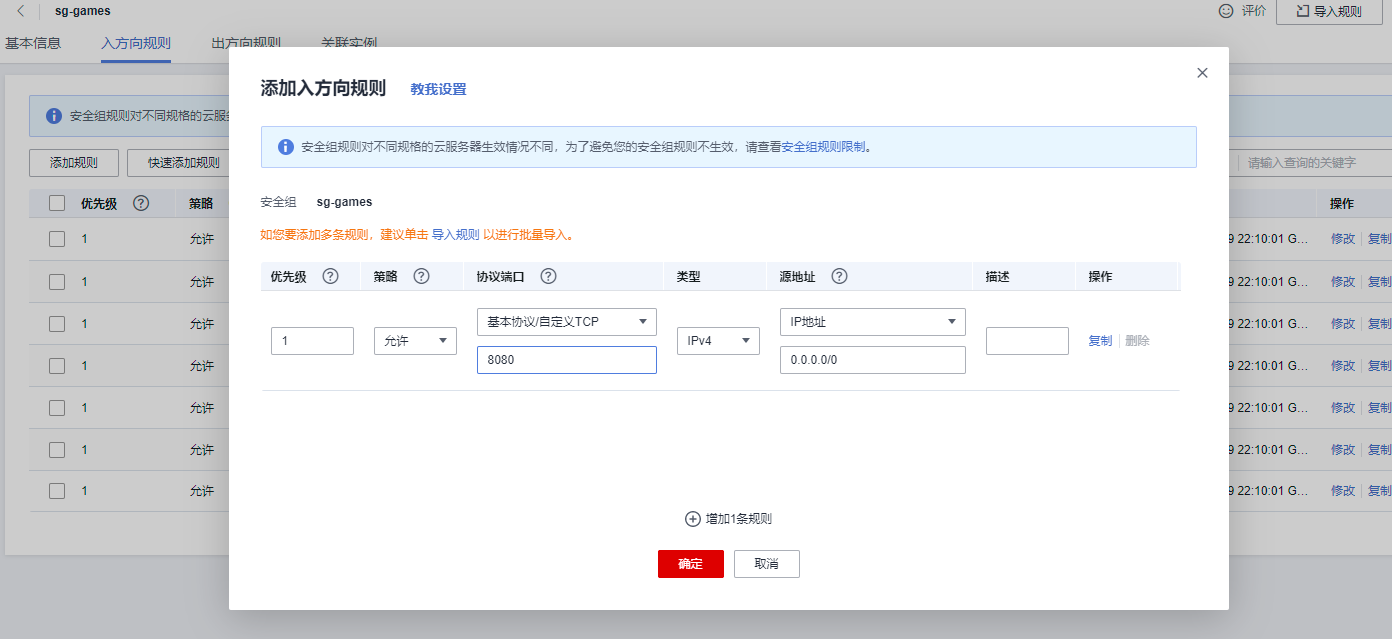Click 评价 text at top right

[1254, 11]
